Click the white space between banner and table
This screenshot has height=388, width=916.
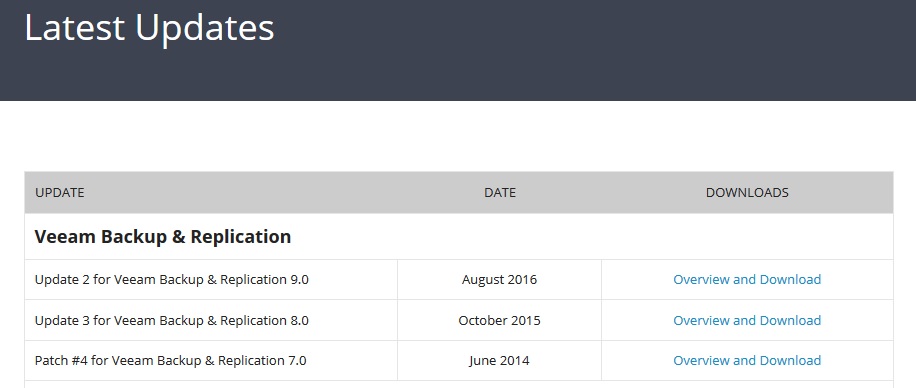click(458, 136)
